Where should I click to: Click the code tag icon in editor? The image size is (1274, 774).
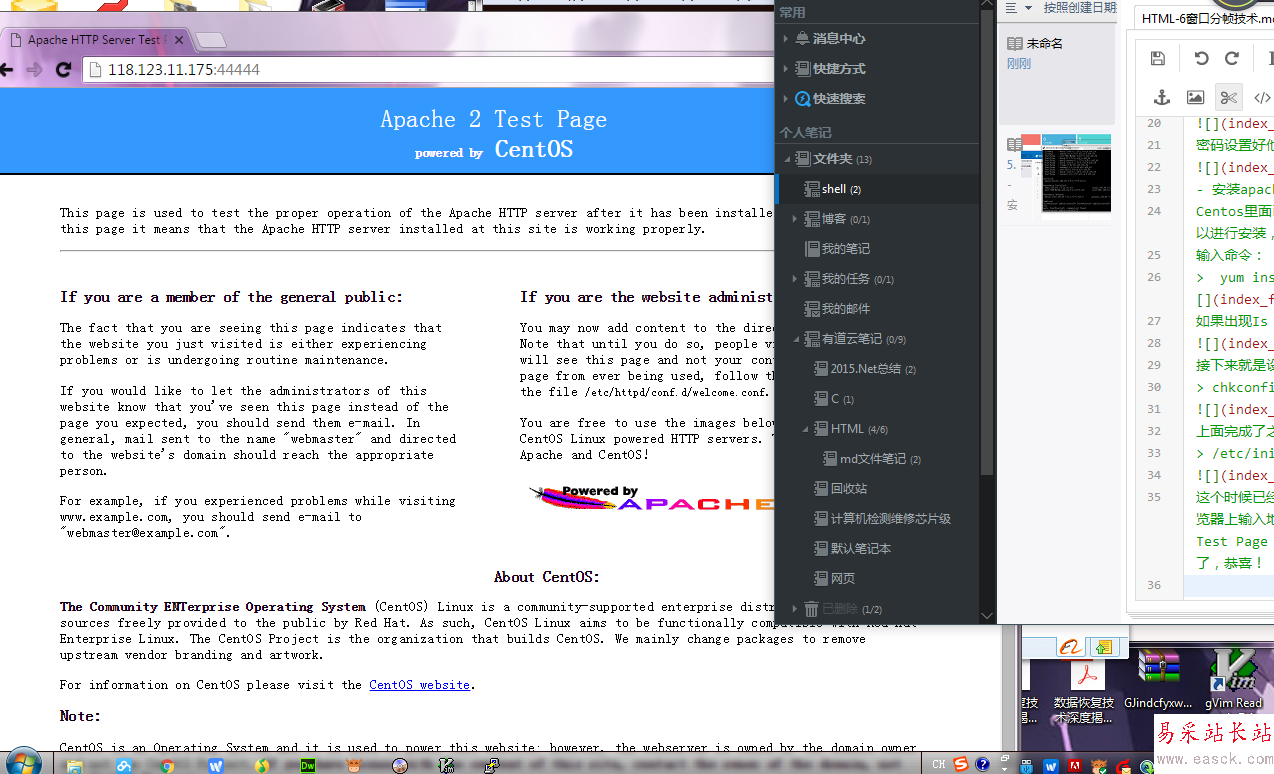click(x=1262, y=97)
